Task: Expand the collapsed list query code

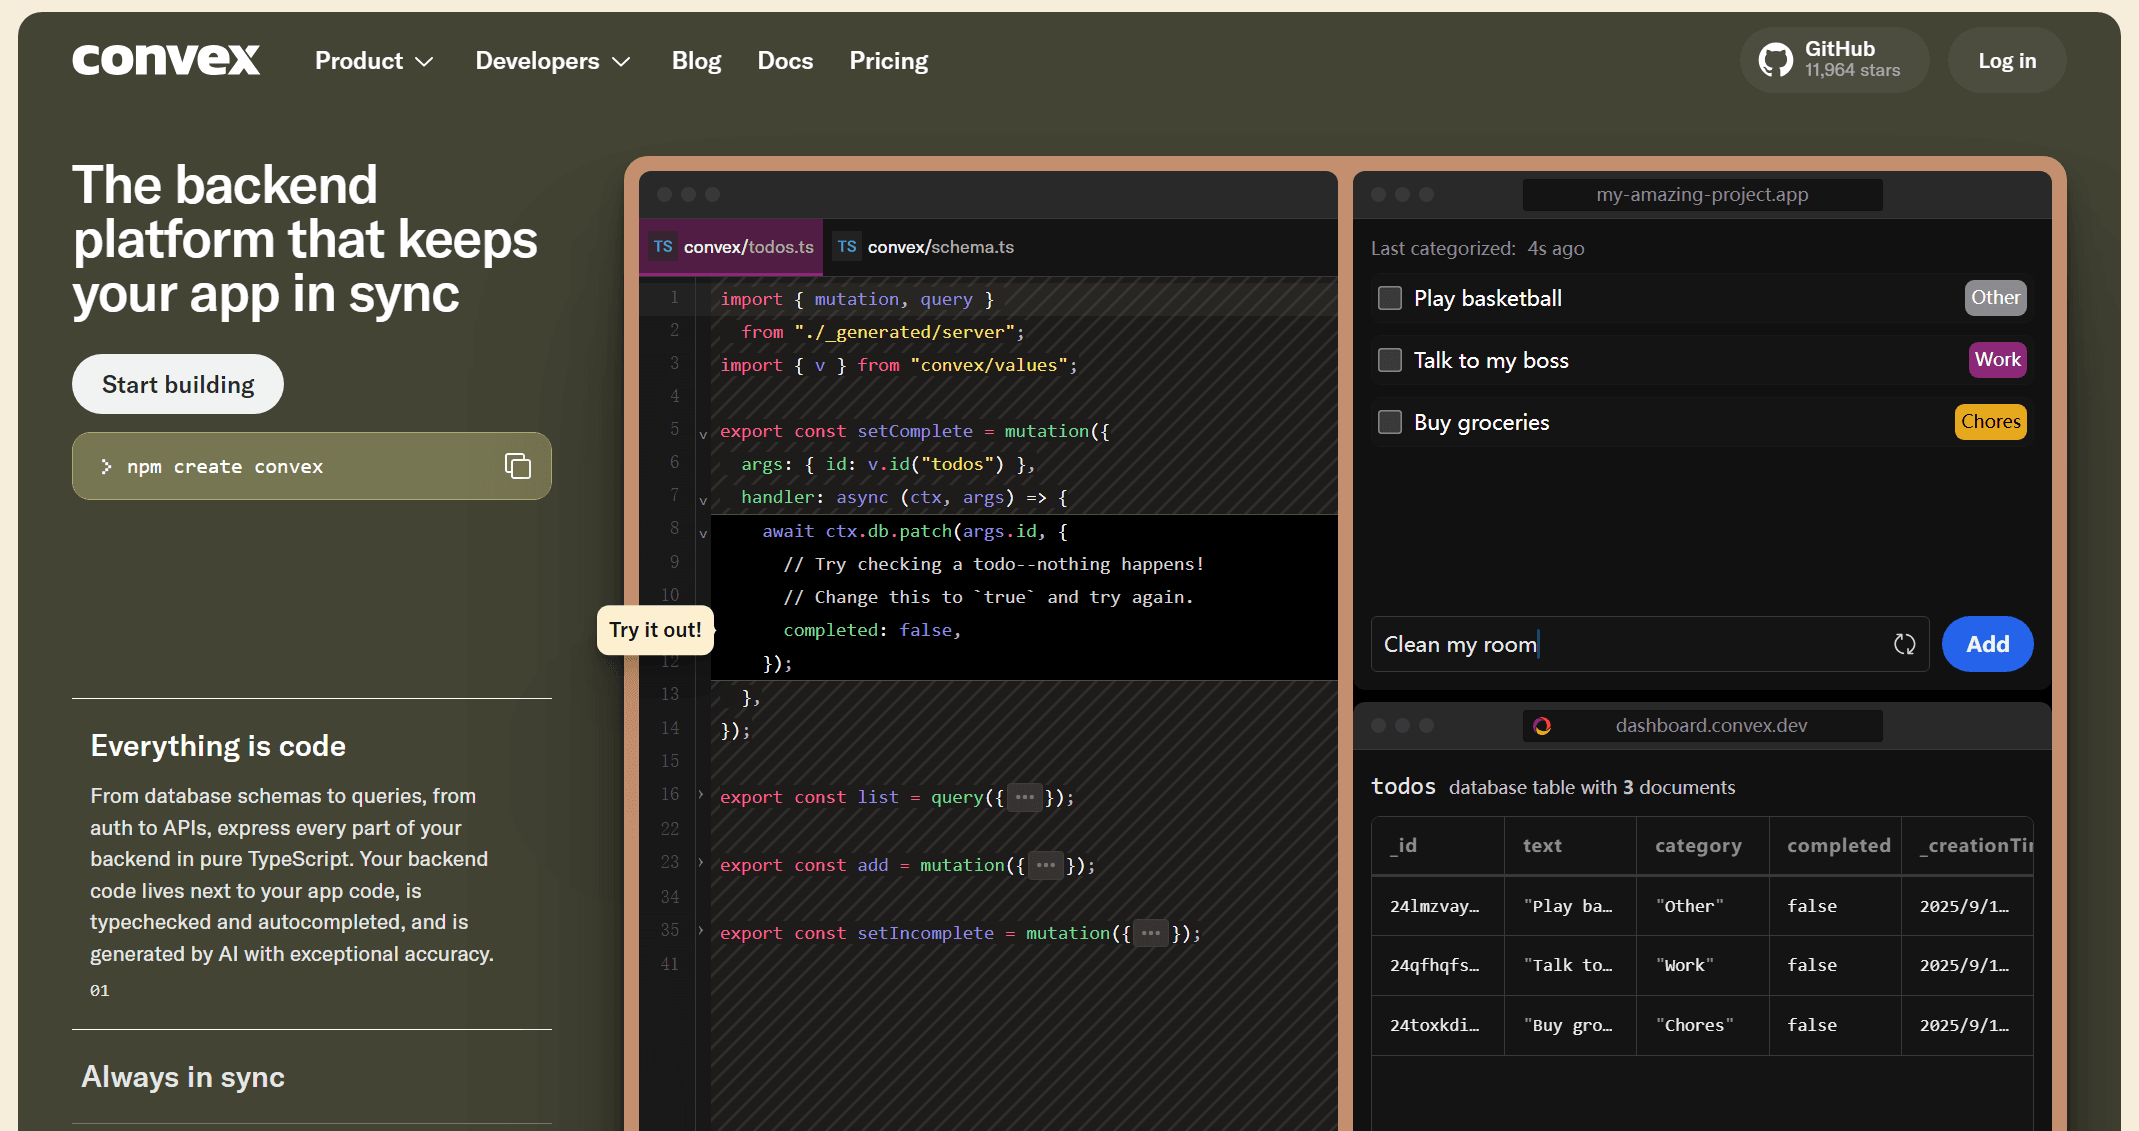Action: (x=1024, y=797)
